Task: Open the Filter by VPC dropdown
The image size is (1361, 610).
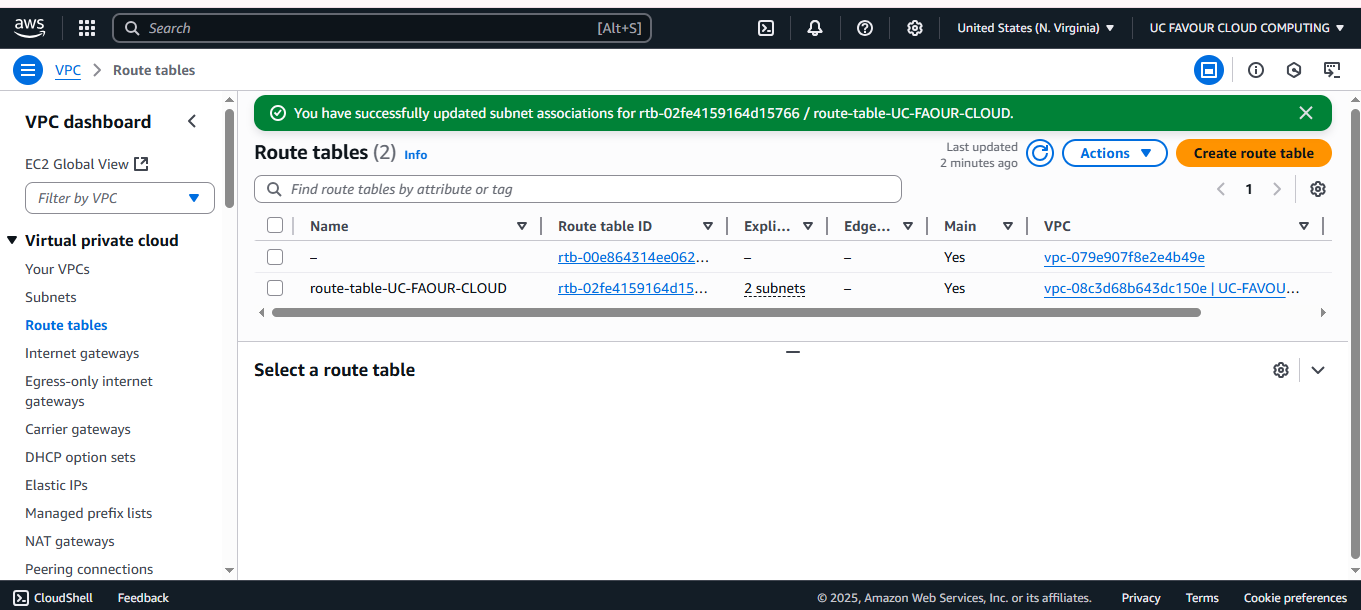Action: [120, 198]
